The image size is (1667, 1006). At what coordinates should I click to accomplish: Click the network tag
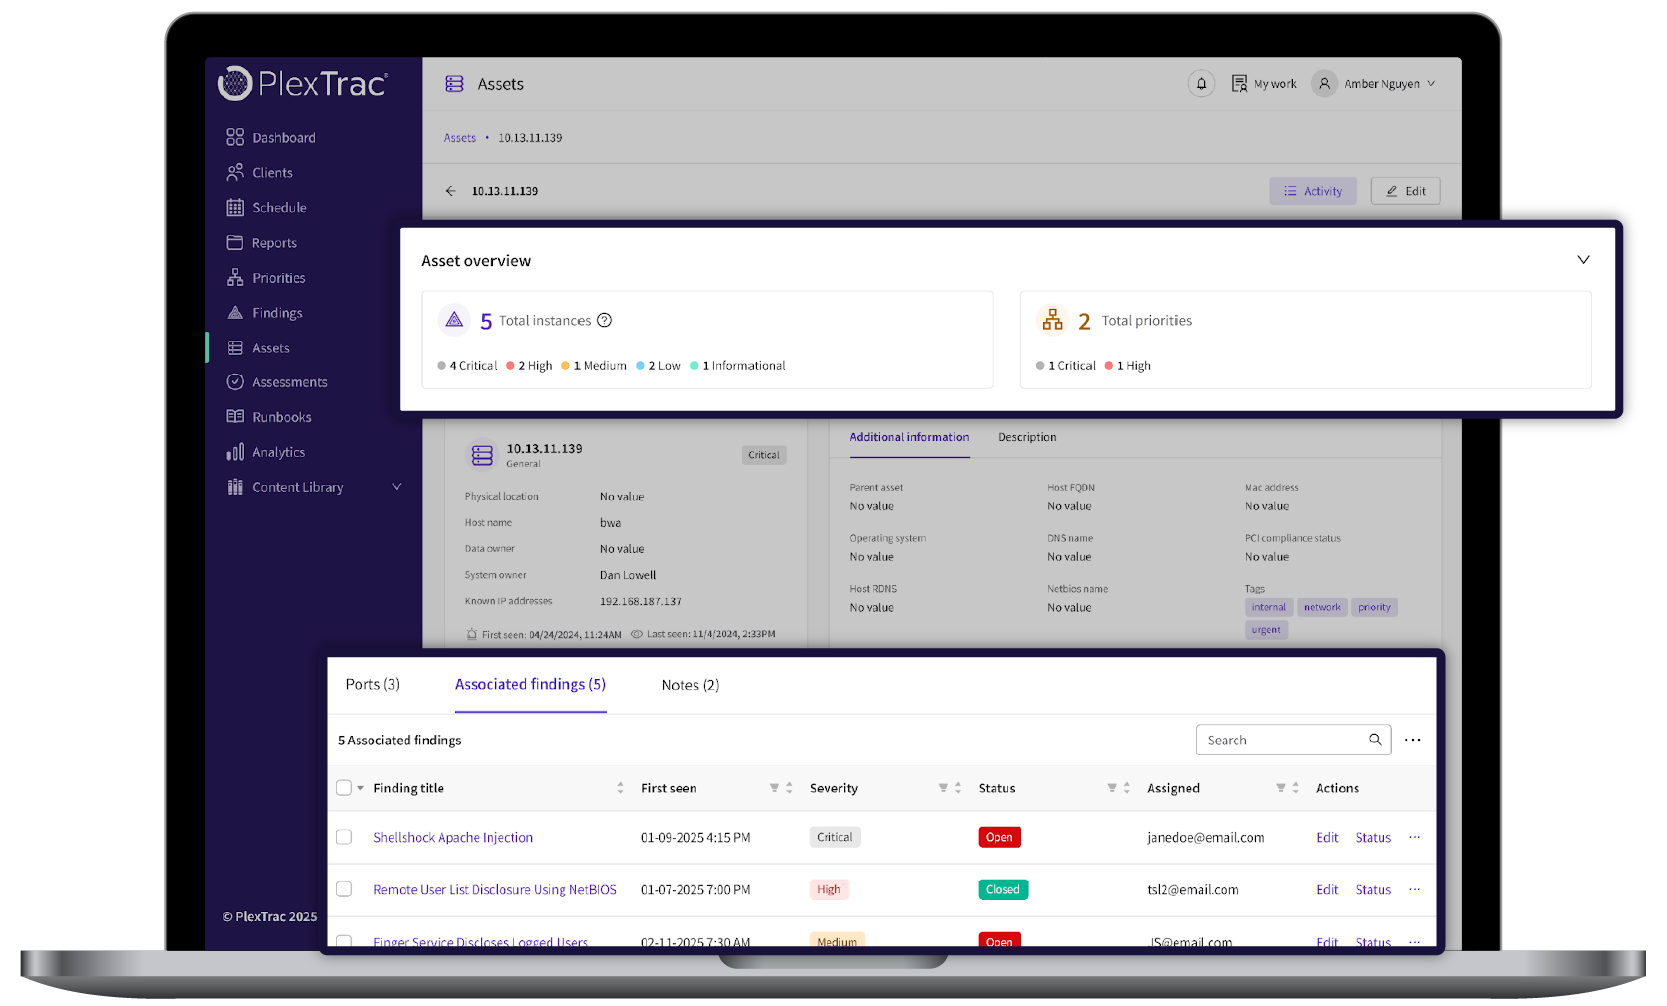click(x=1322, y=607)
